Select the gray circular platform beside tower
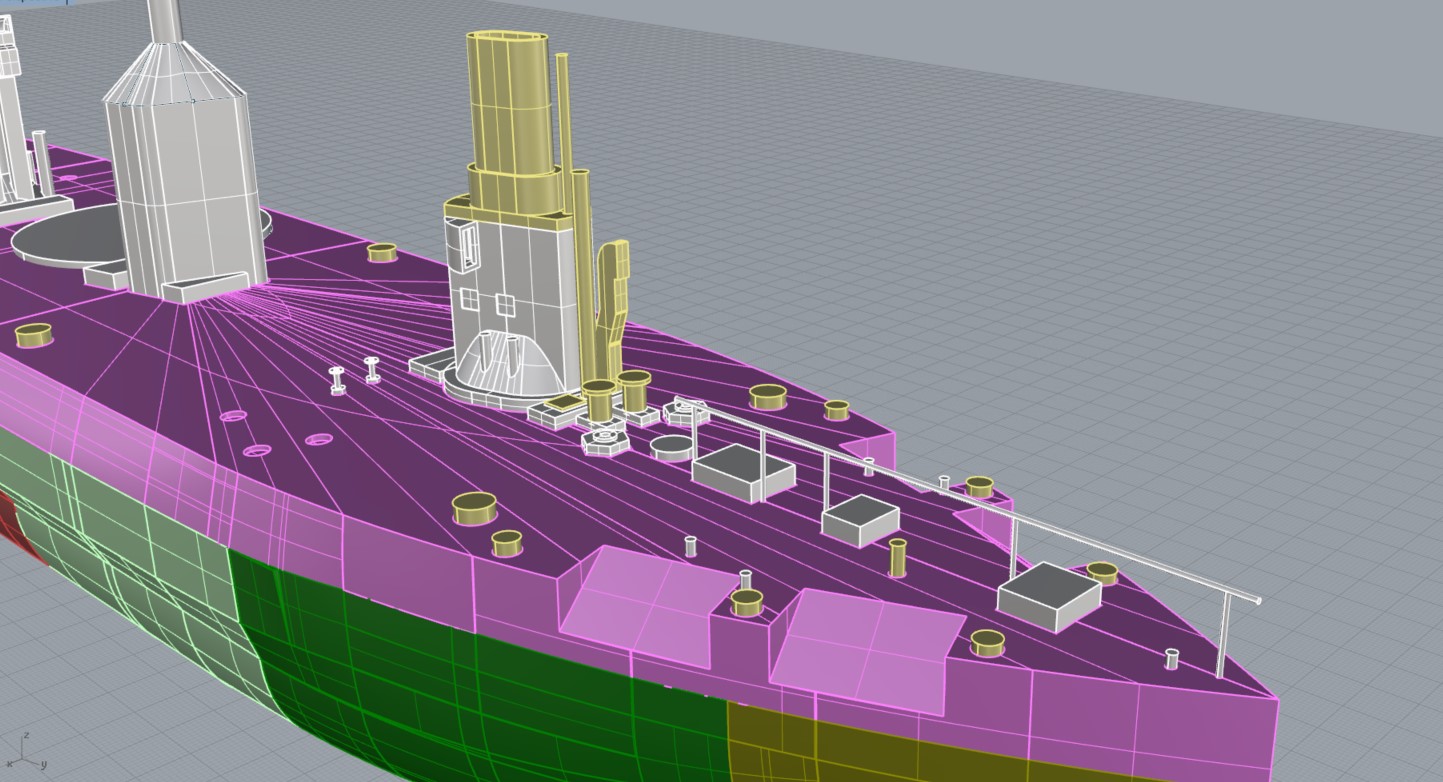The width and height of the screenshot is (1443, 782). (x=60, y=237)
